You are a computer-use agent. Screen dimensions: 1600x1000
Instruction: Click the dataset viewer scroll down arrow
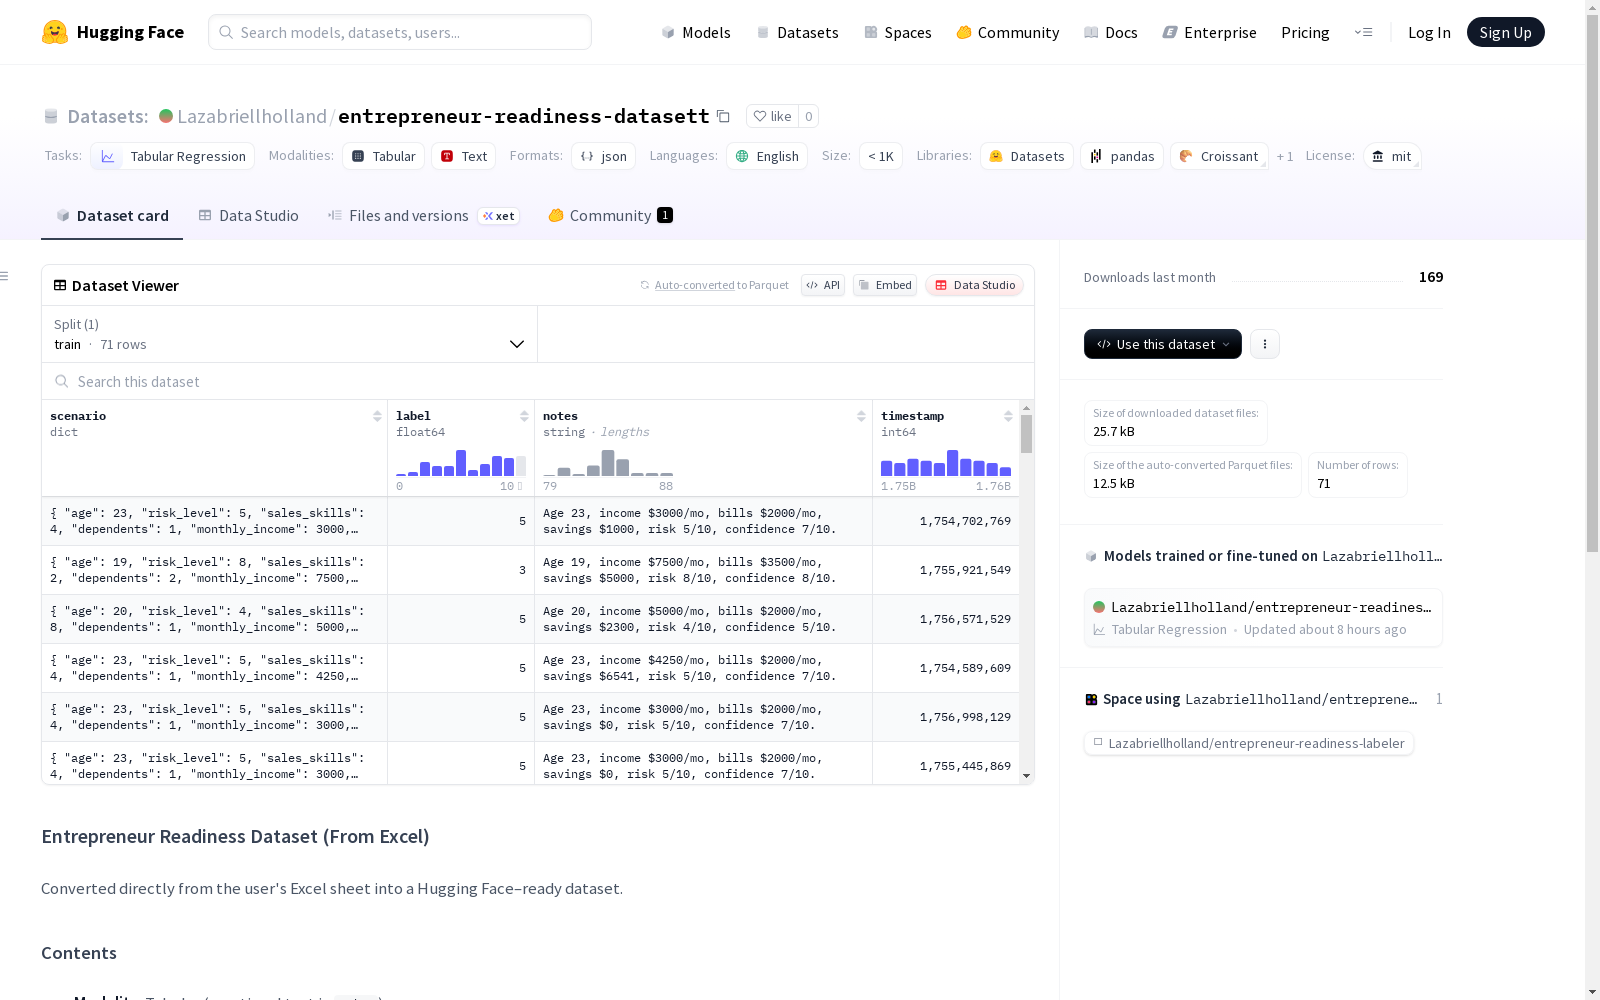point(1026,776)
